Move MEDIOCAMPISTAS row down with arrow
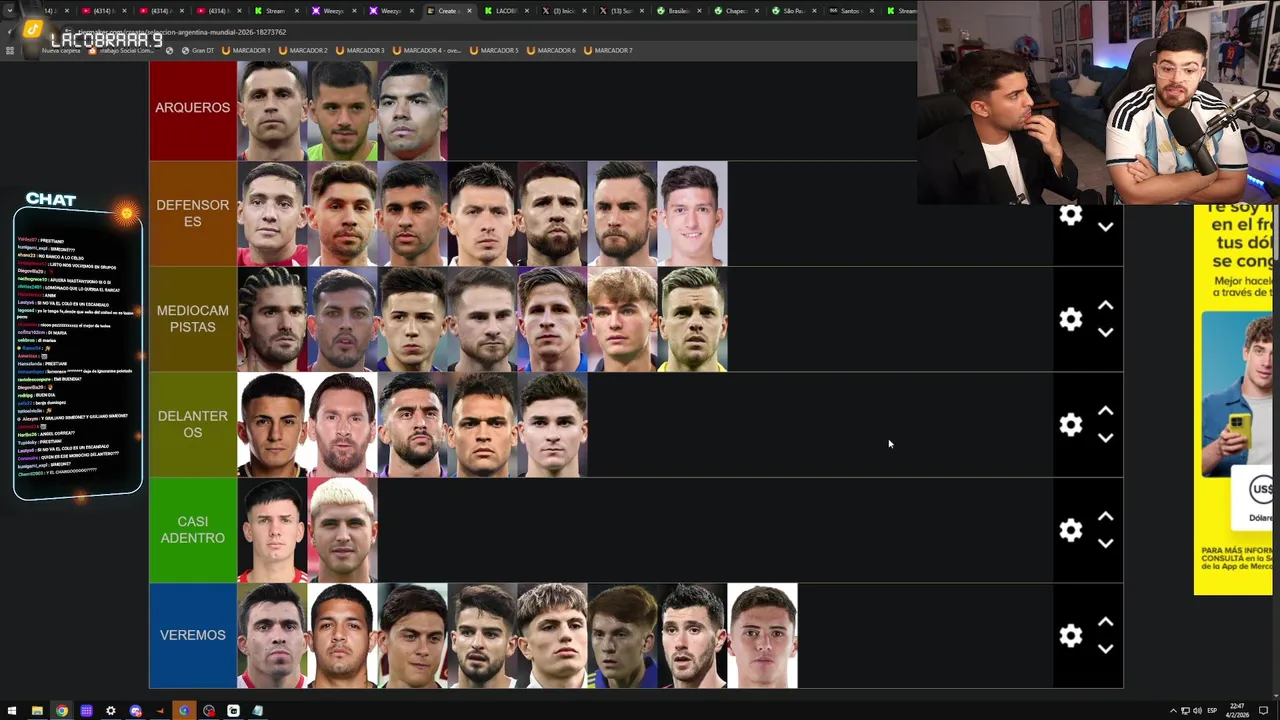This screenshot has width=1280, height=720. coord(1105,332)
